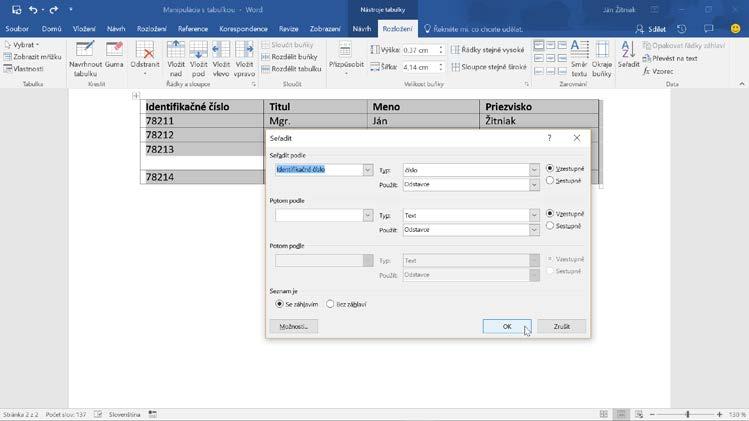Click Vložit nad insert above icon
This screenshot has width=749, height=421.
tap(176, 49)
